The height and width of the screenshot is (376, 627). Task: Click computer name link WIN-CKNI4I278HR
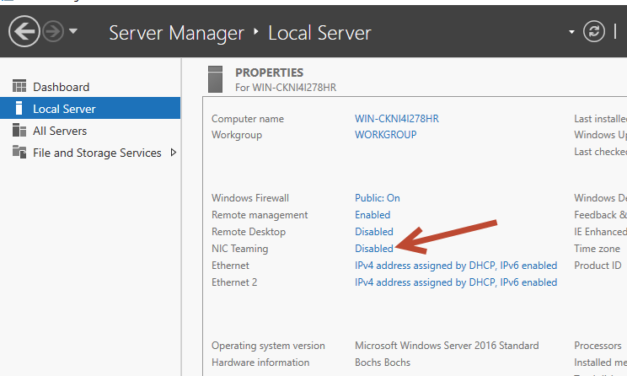[x=397, y=119]
